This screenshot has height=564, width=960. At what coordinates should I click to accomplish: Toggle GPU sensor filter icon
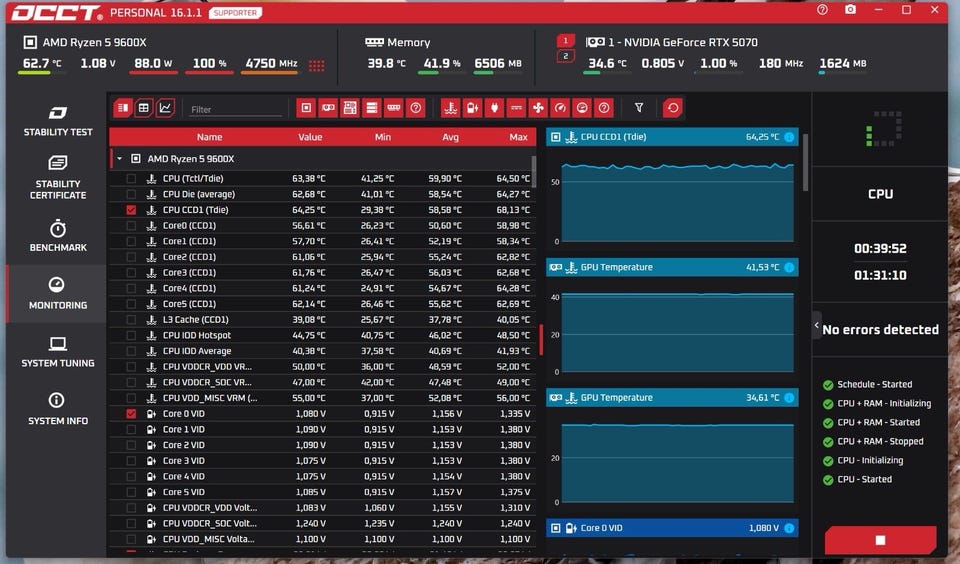point(328,108)
